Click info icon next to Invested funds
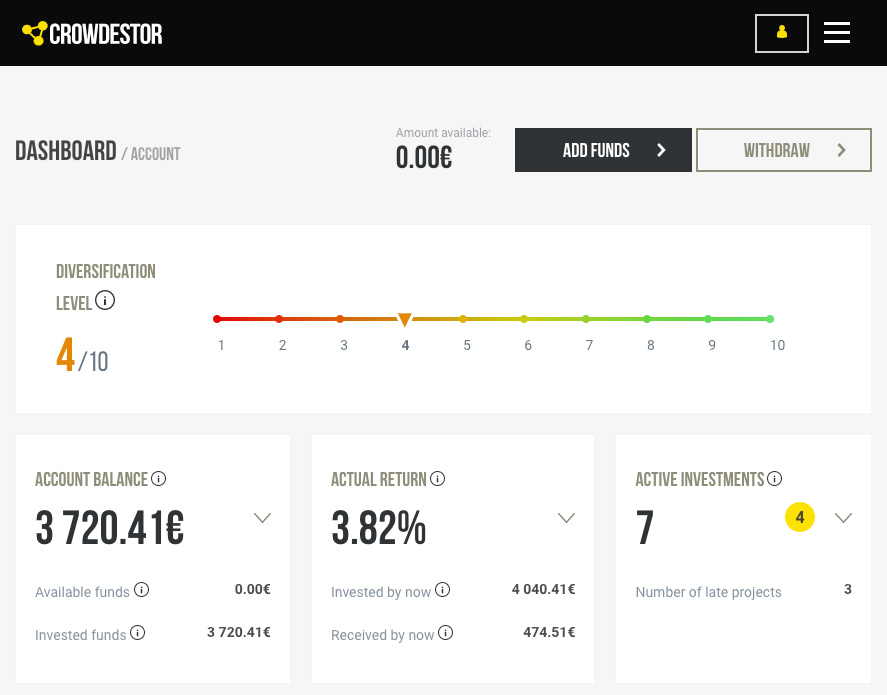Viewport: 887px width, 695px height. tap(138, 633)
